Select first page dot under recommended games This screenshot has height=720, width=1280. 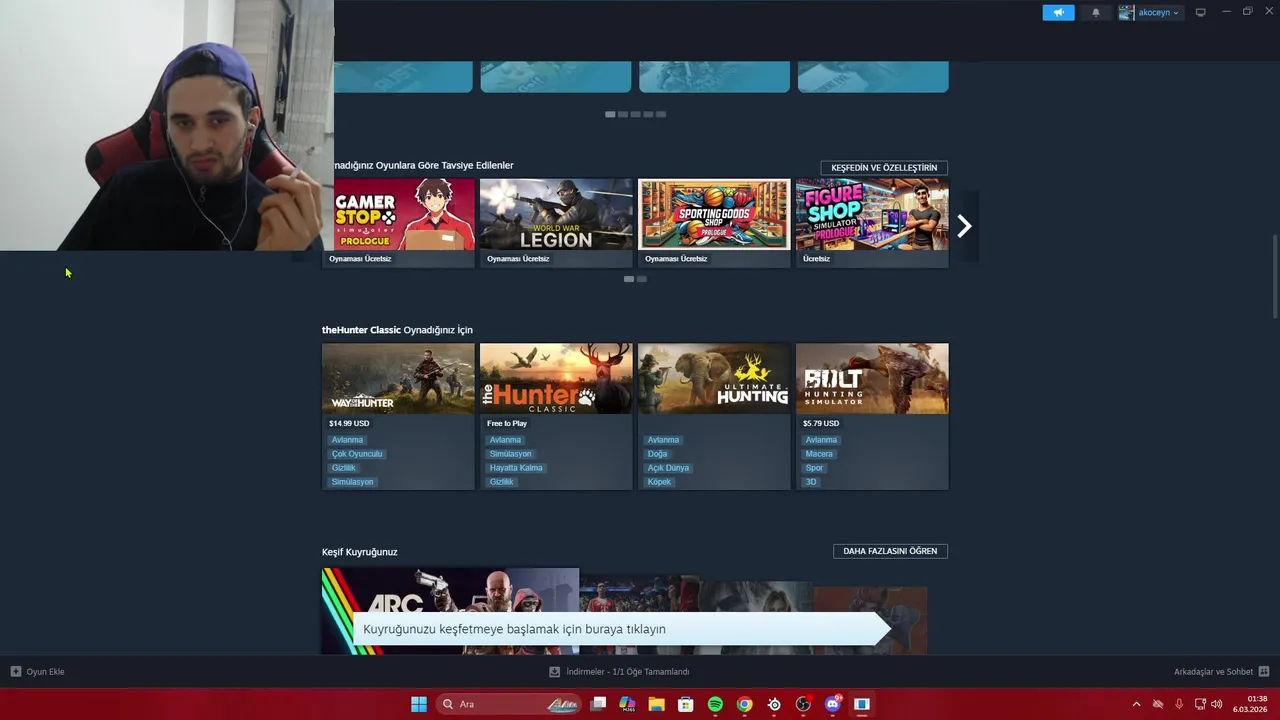629,279
